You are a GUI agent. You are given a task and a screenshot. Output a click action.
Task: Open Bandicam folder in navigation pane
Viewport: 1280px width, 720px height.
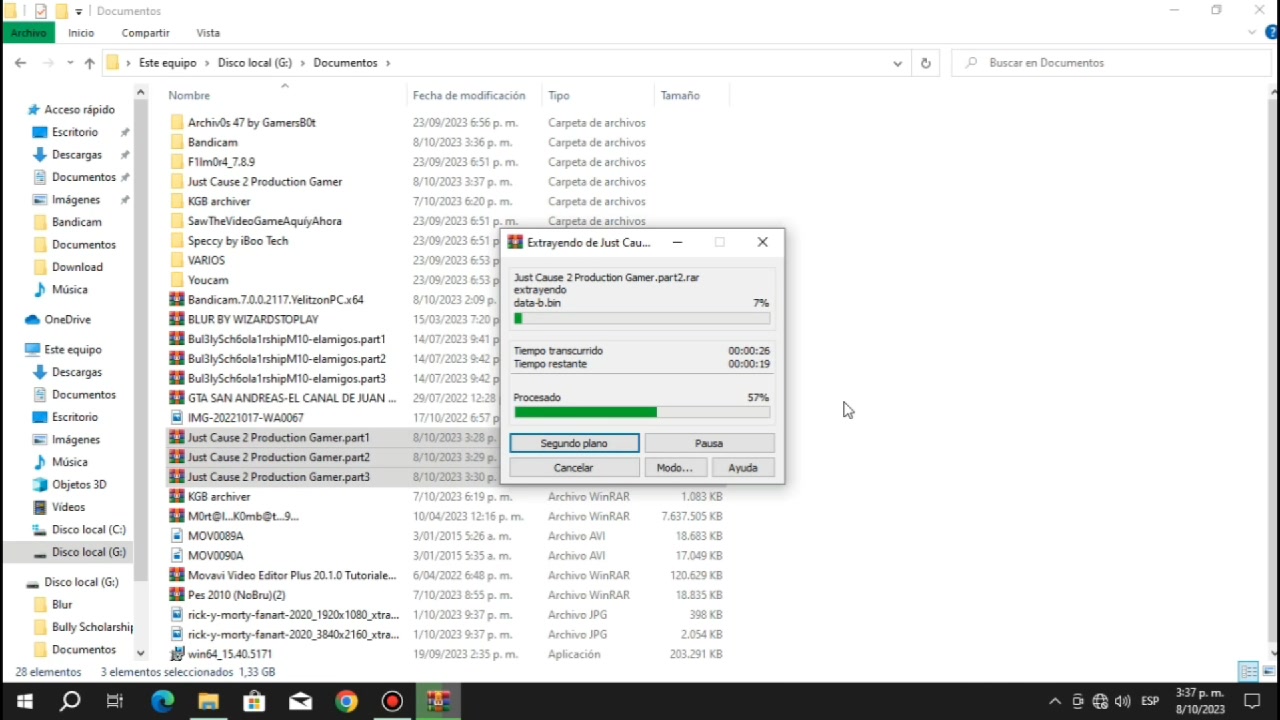point(77,222)
